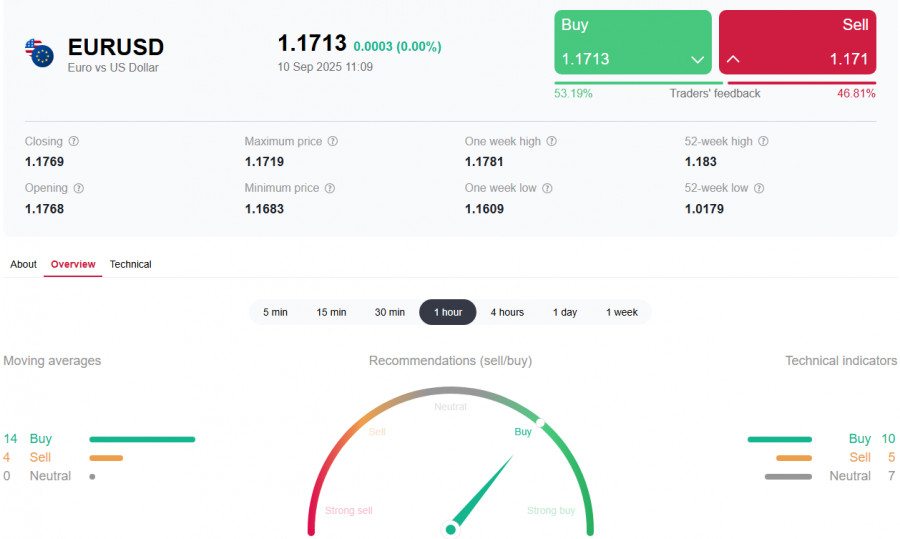Click the 4 Sell moving averages row
900x539 pixels.
point(63,458)
